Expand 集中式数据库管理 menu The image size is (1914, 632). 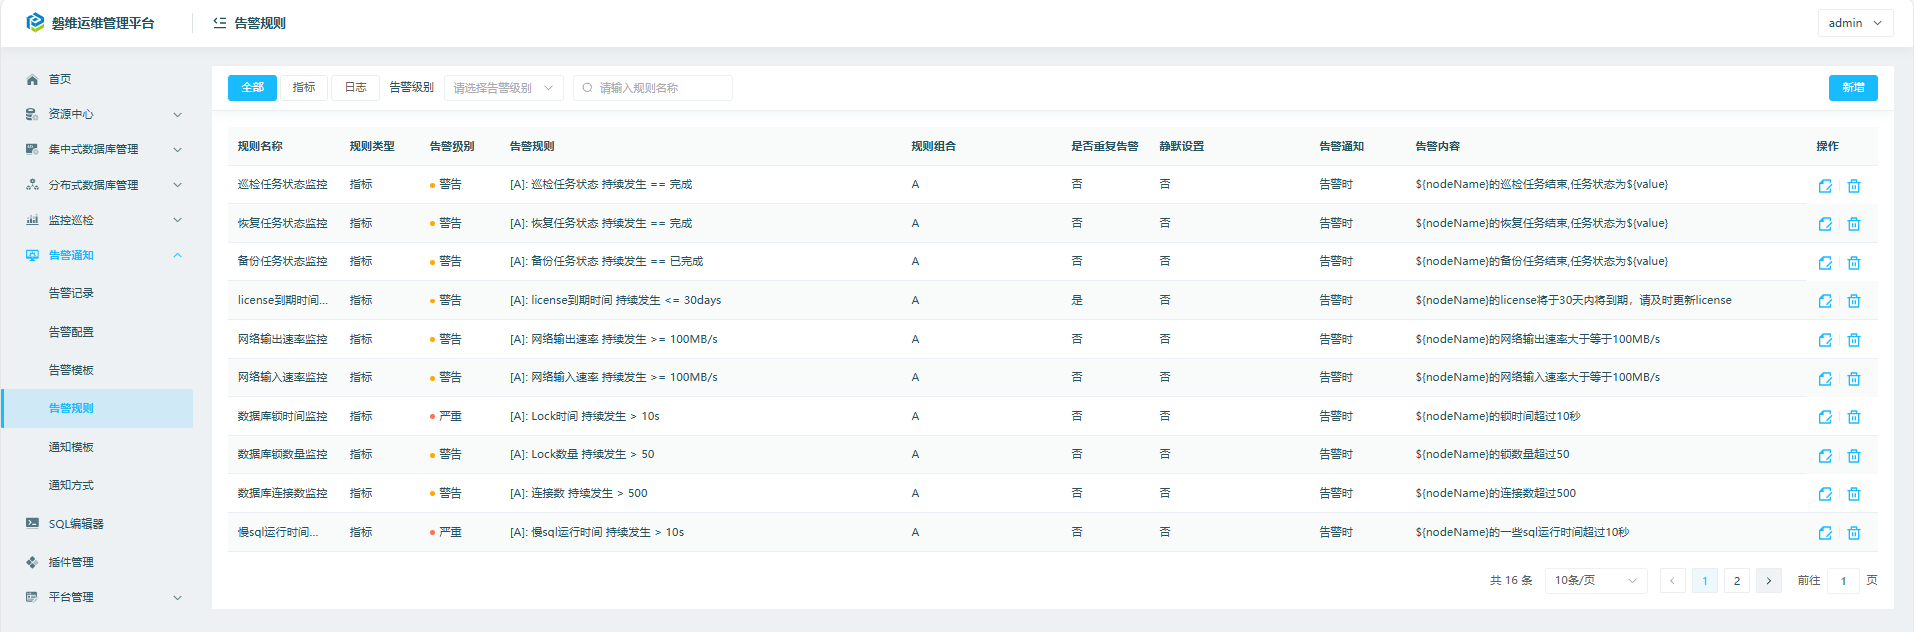[97, 149]
